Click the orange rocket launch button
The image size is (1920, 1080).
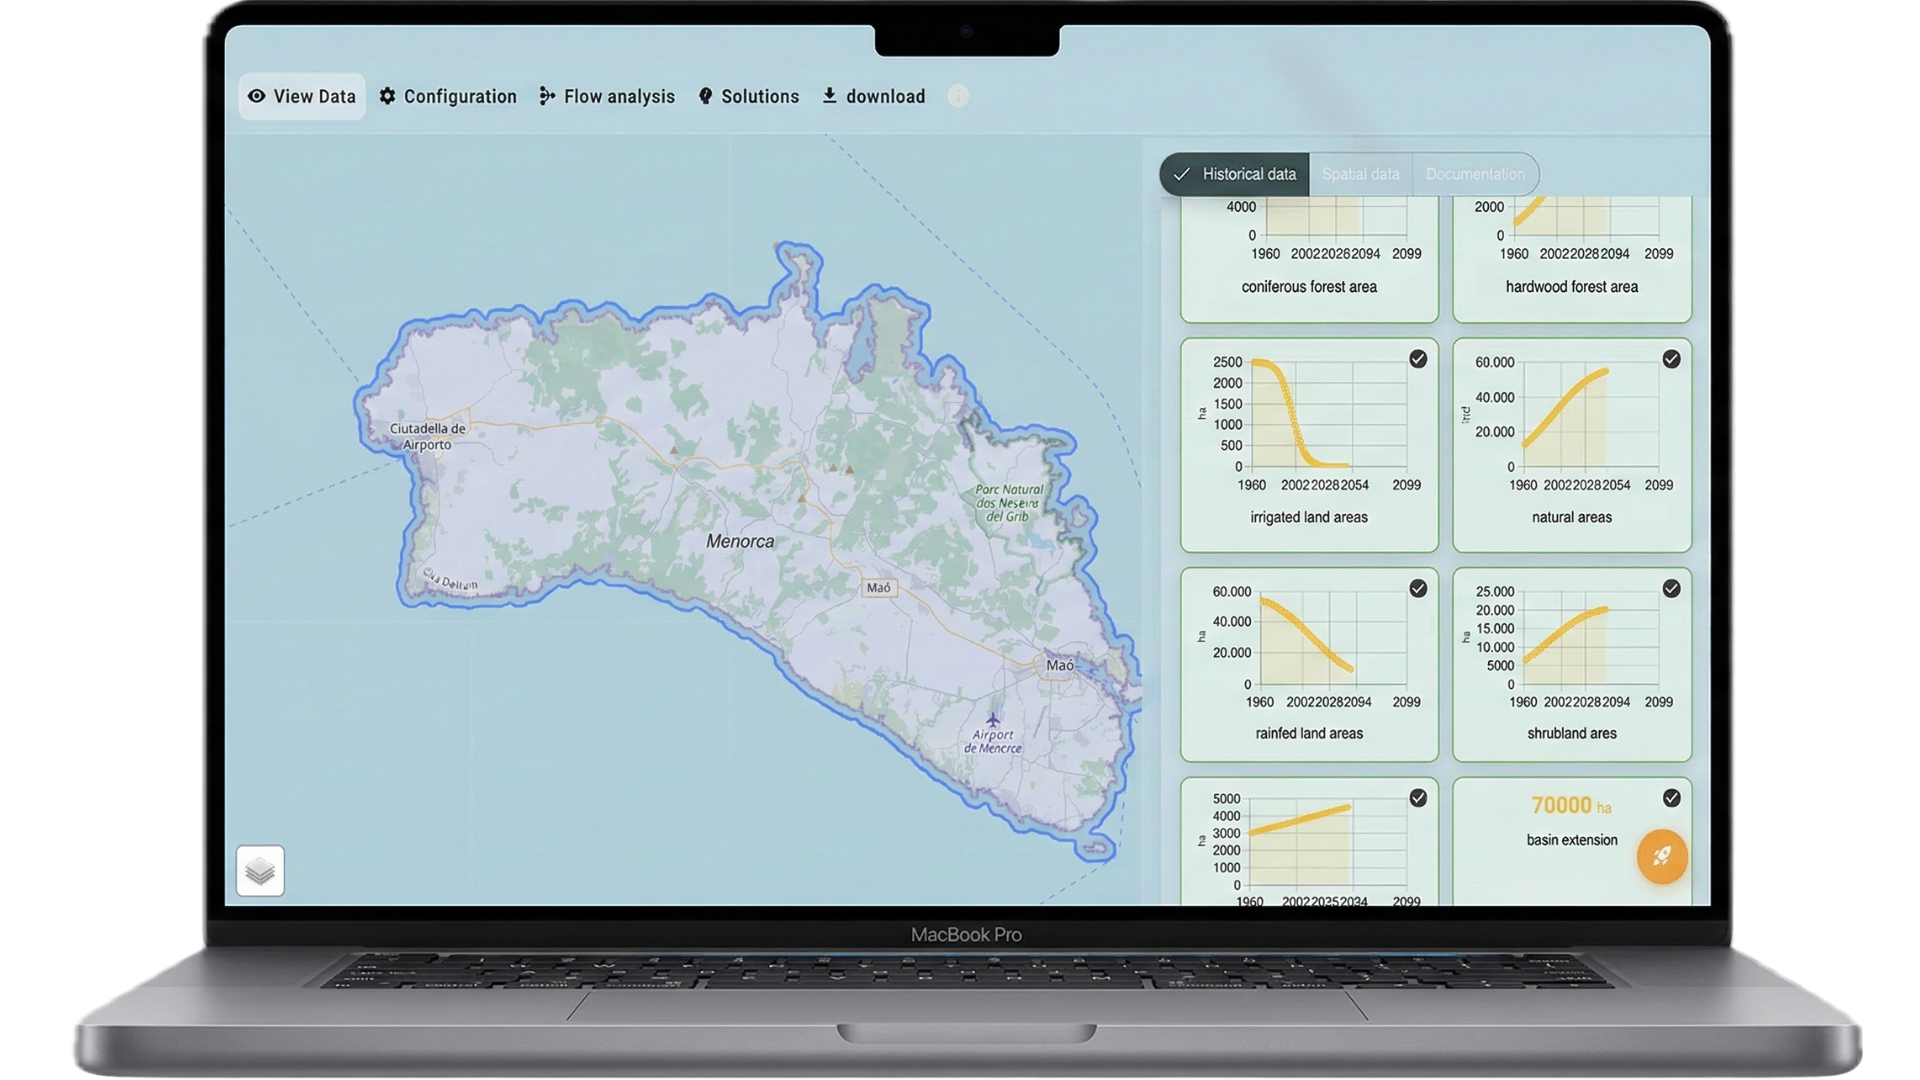click(1662, 856)
